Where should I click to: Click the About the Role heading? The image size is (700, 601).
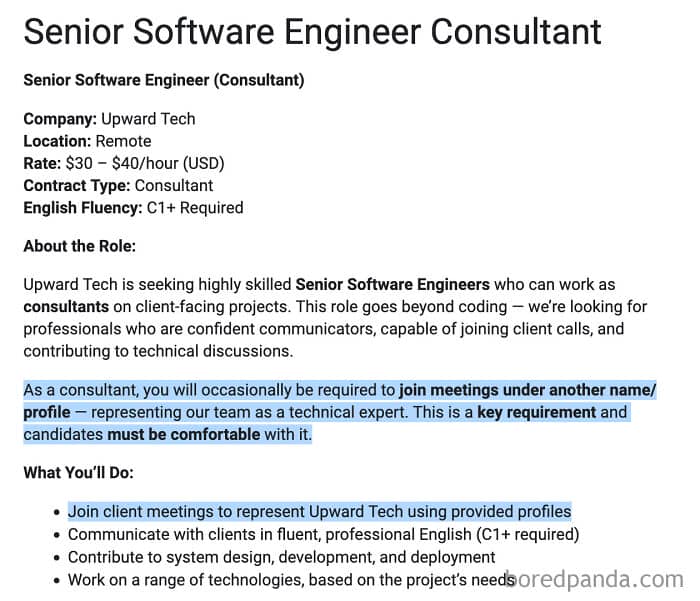79,246
